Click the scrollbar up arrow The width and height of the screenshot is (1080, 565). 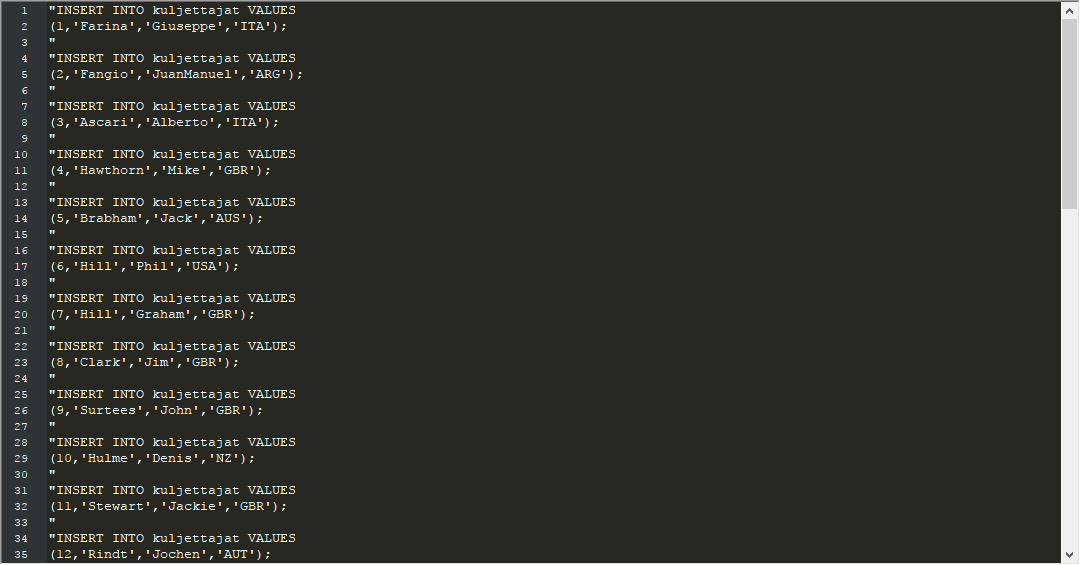[x=1069, y=9]
